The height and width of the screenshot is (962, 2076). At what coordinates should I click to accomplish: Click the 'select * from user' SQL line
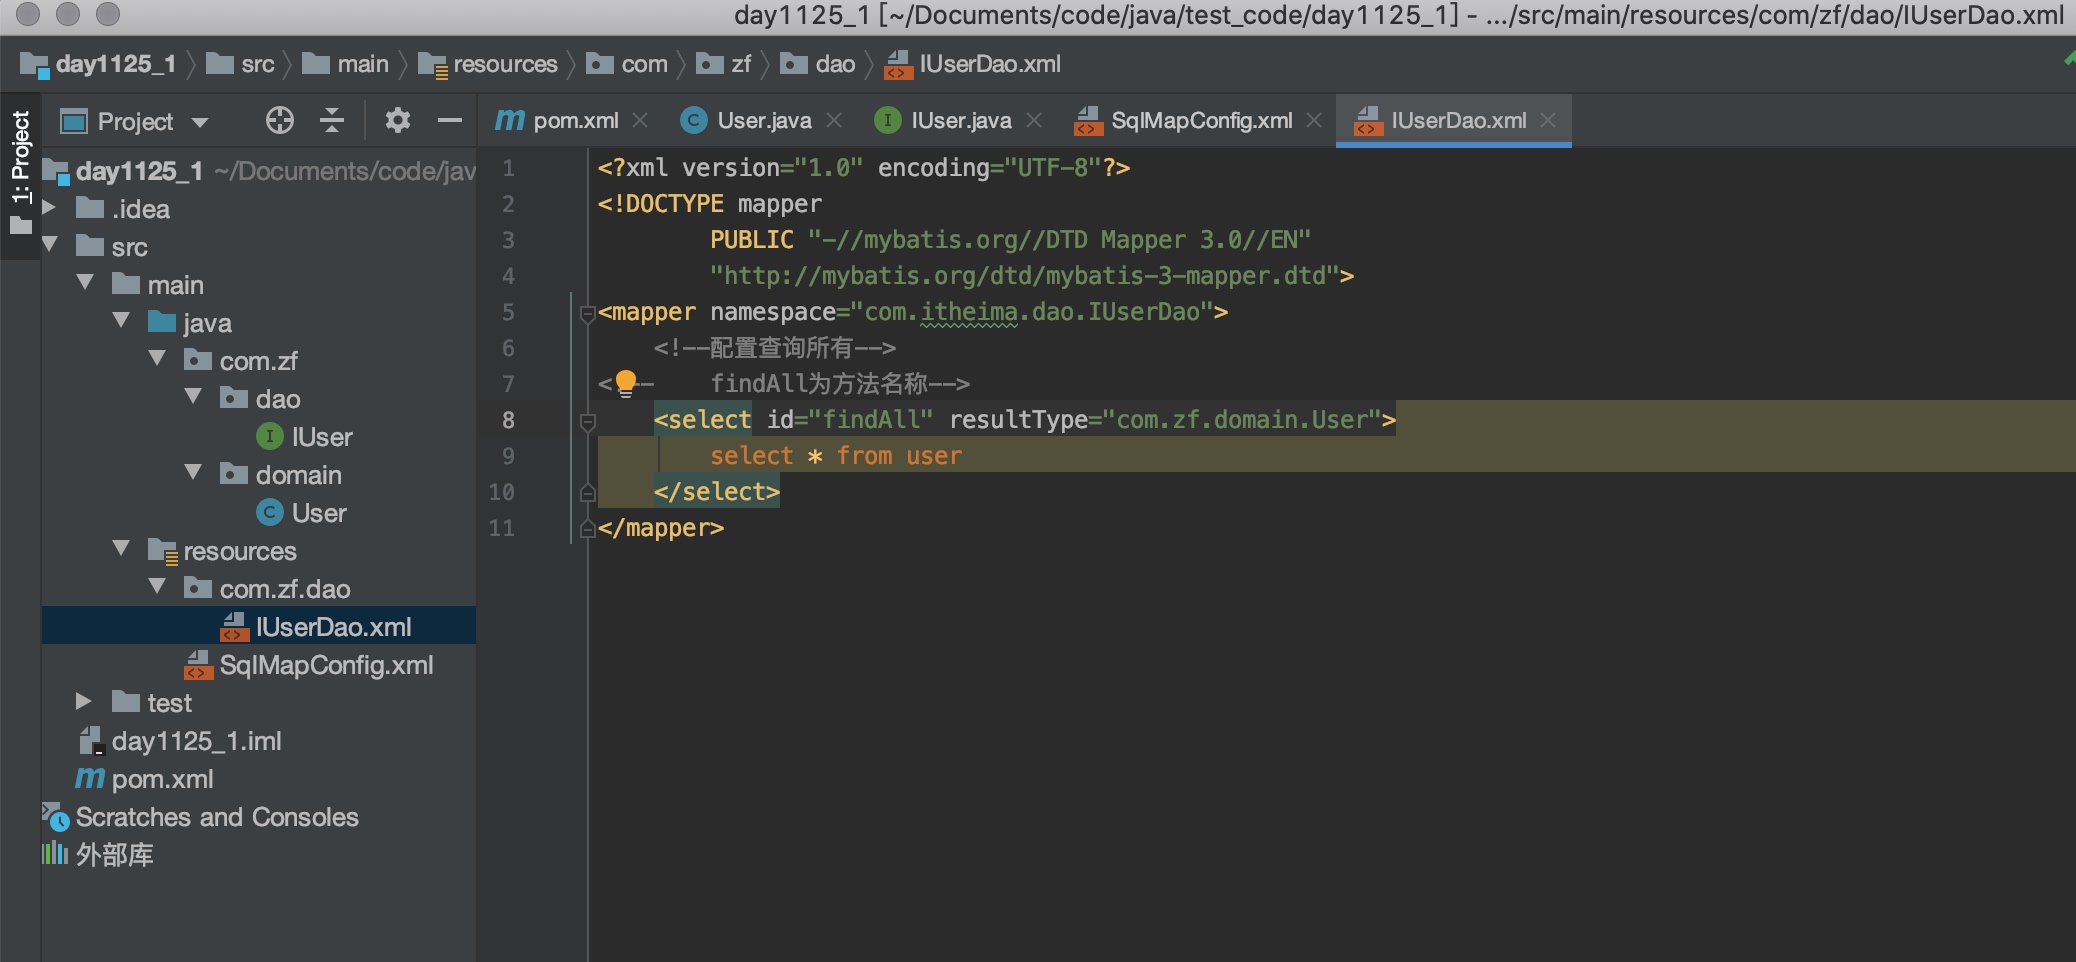tap(836, 456)
